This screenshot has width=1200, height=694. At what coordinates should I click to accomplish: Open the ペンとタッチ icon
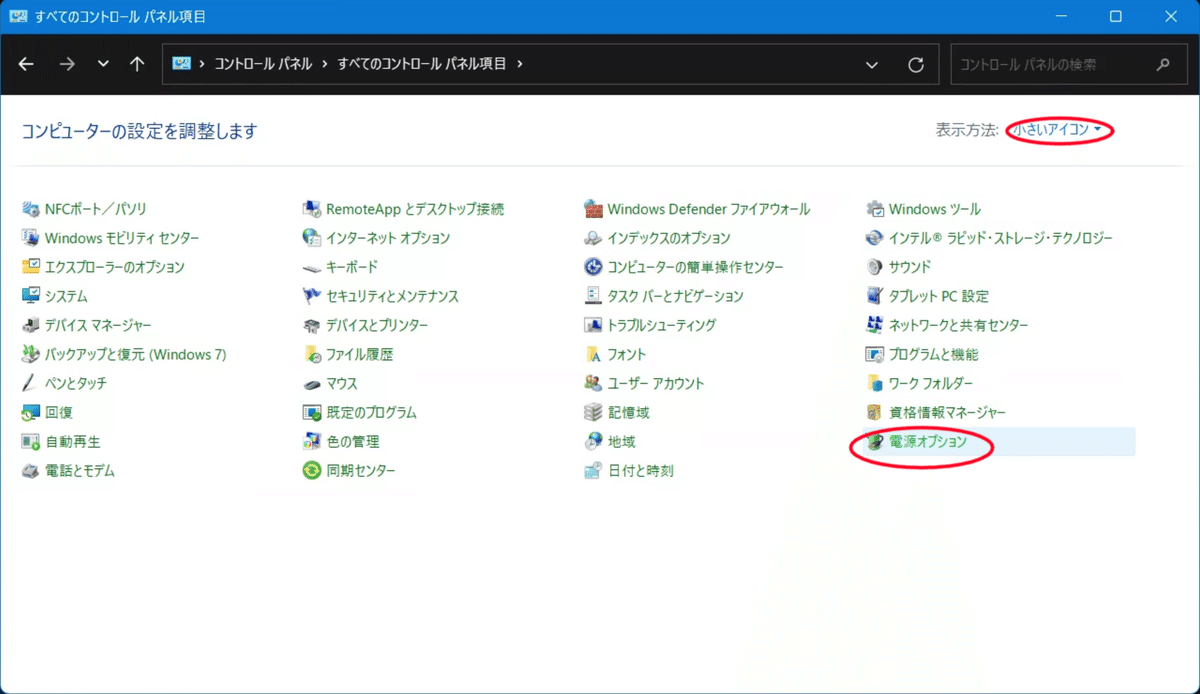(x=30, y=383)
